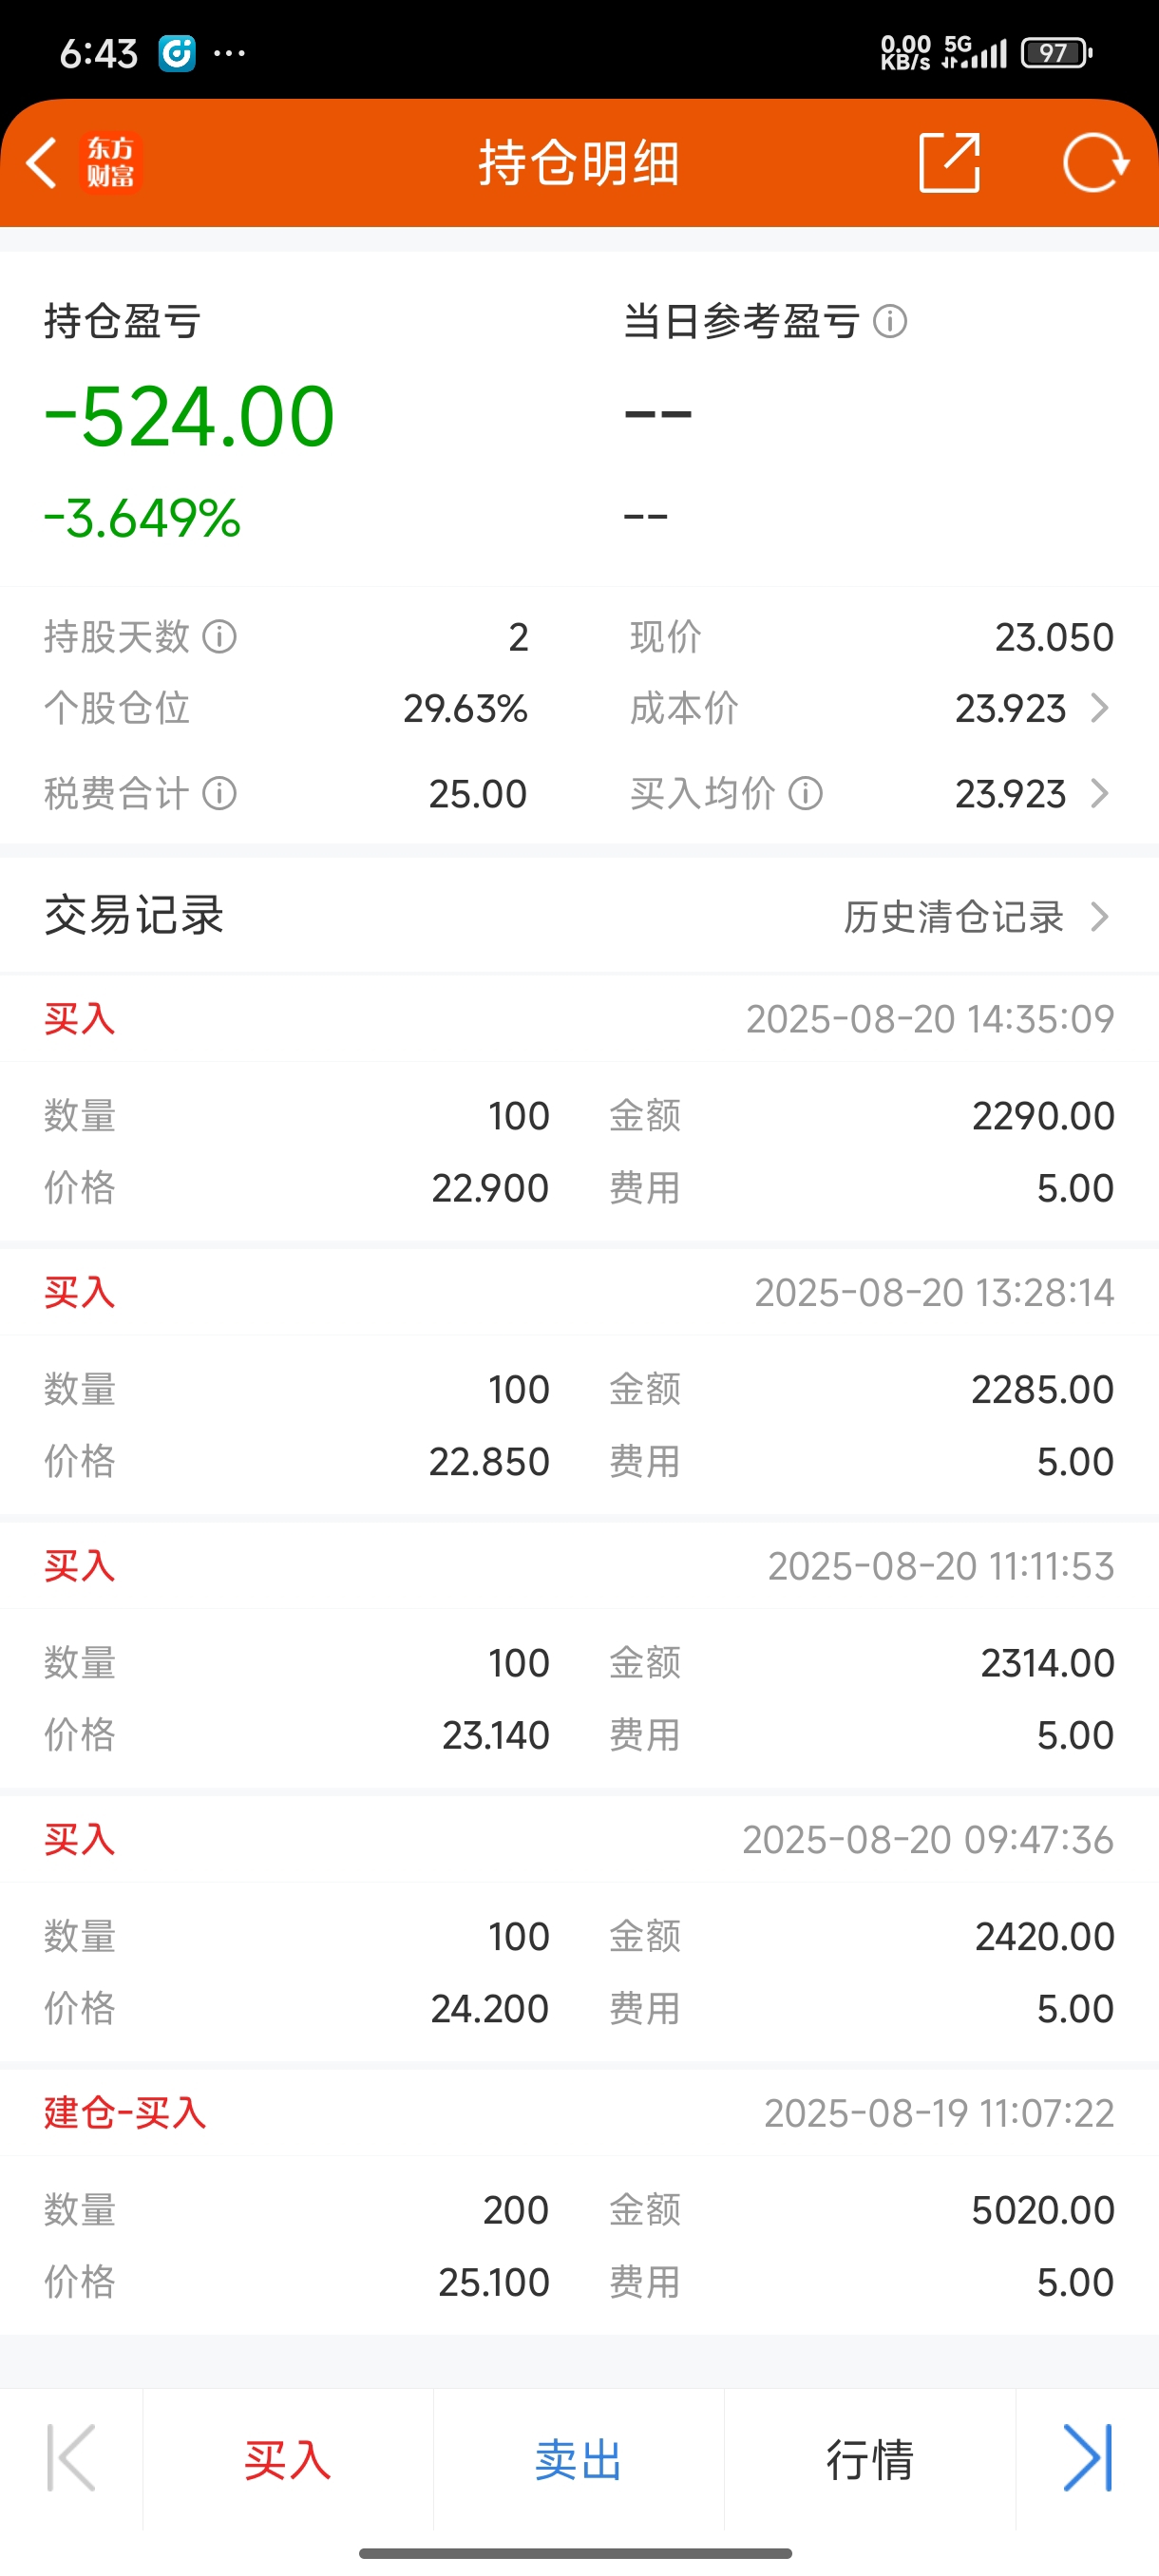The height and width of the screenshot is (2576, 1159).
Task: Open the 行情 bottom tab
Action: (870, 2460)
